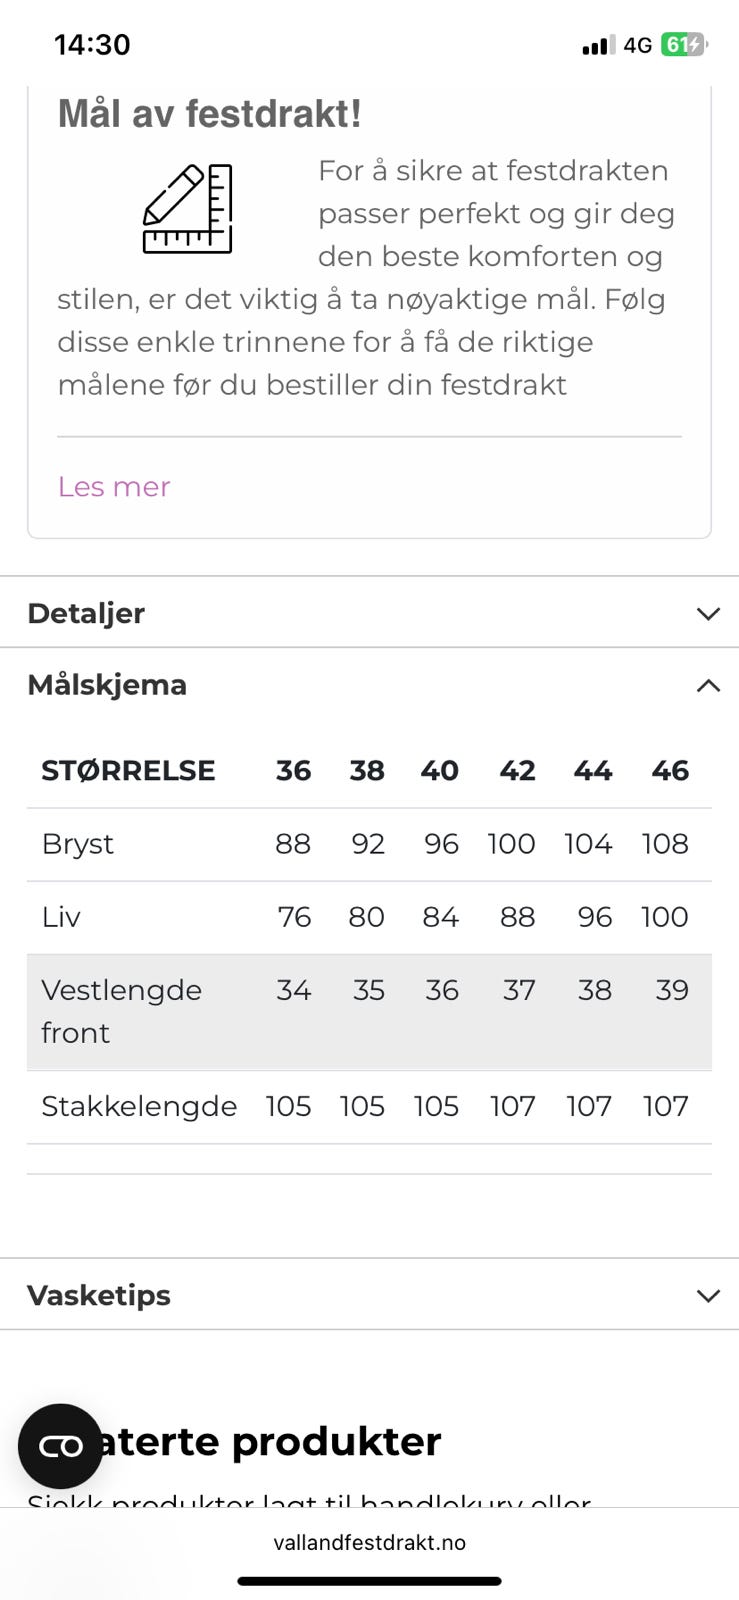Tap vallandfestdrakt.no address bar
Viewport: 739px width, 1600px height.
(x=369, y=1542)
